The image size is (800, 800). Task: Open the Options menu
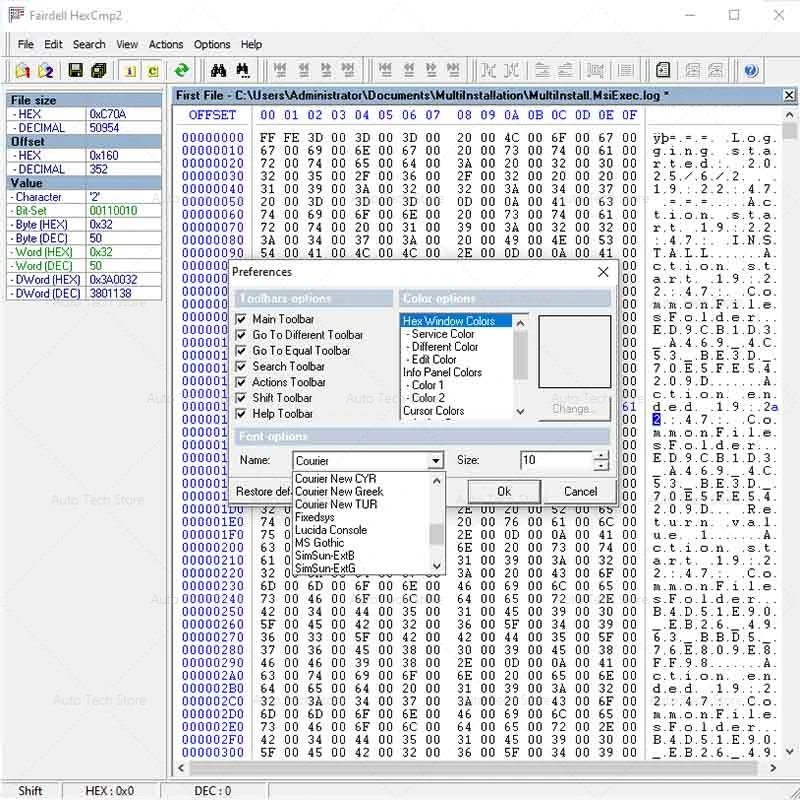click(212, 44)
